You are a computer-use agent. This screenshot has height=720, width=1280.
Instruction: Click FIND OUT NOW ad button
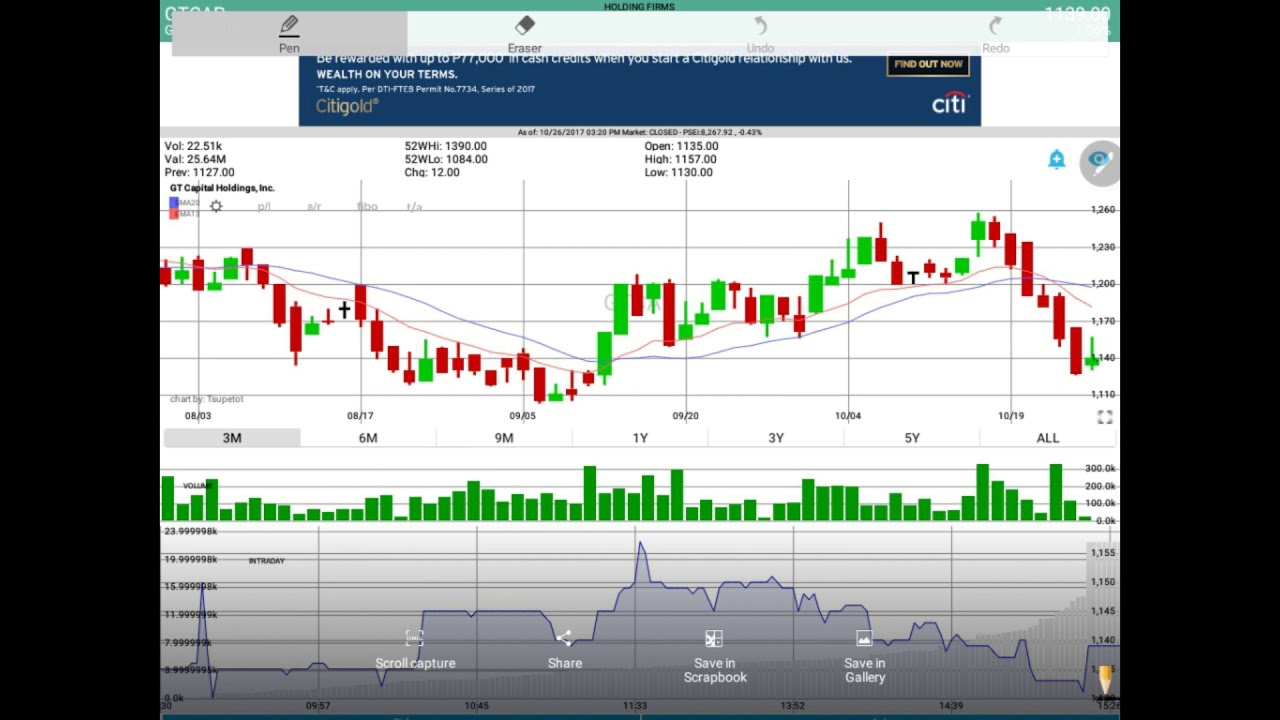point(928,64)
